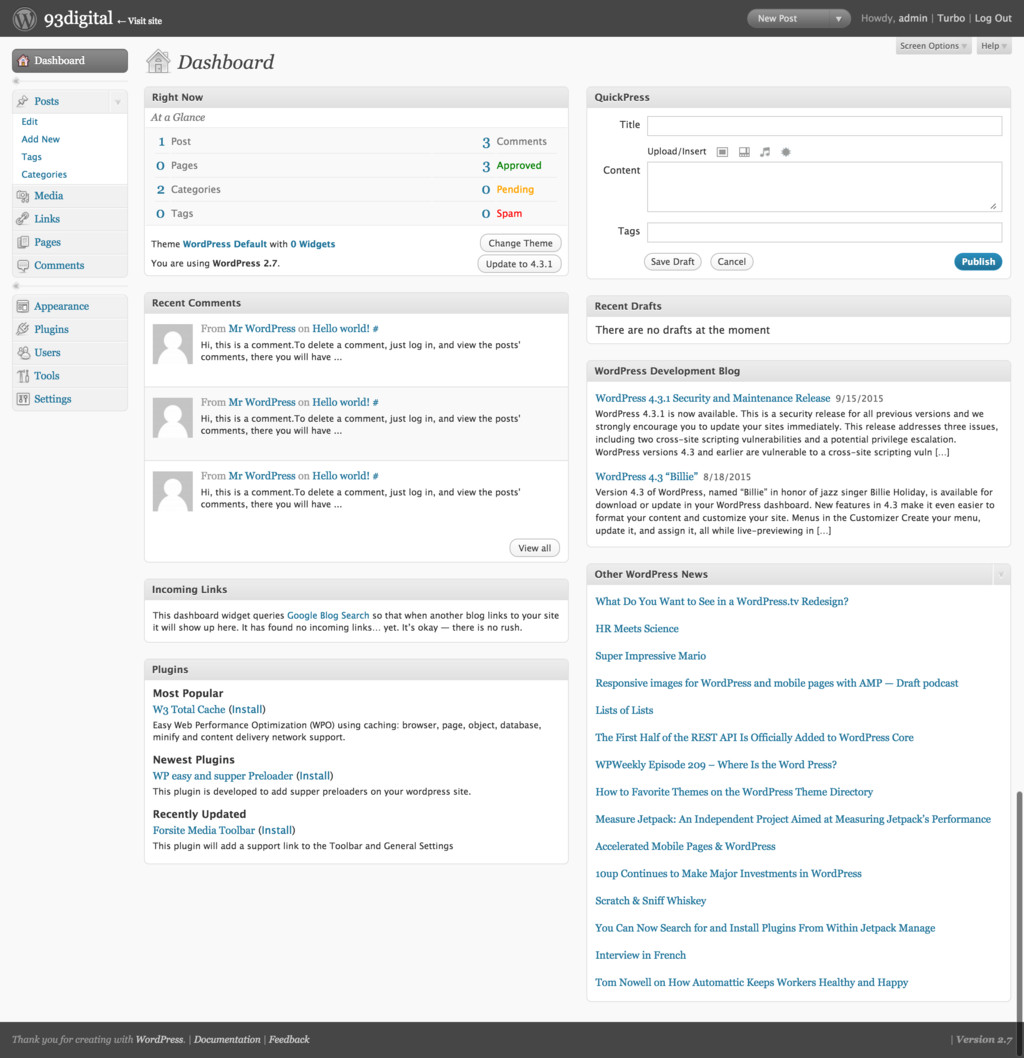
Task: Click the Add Audio music-note icon
Action: [765, 152]
